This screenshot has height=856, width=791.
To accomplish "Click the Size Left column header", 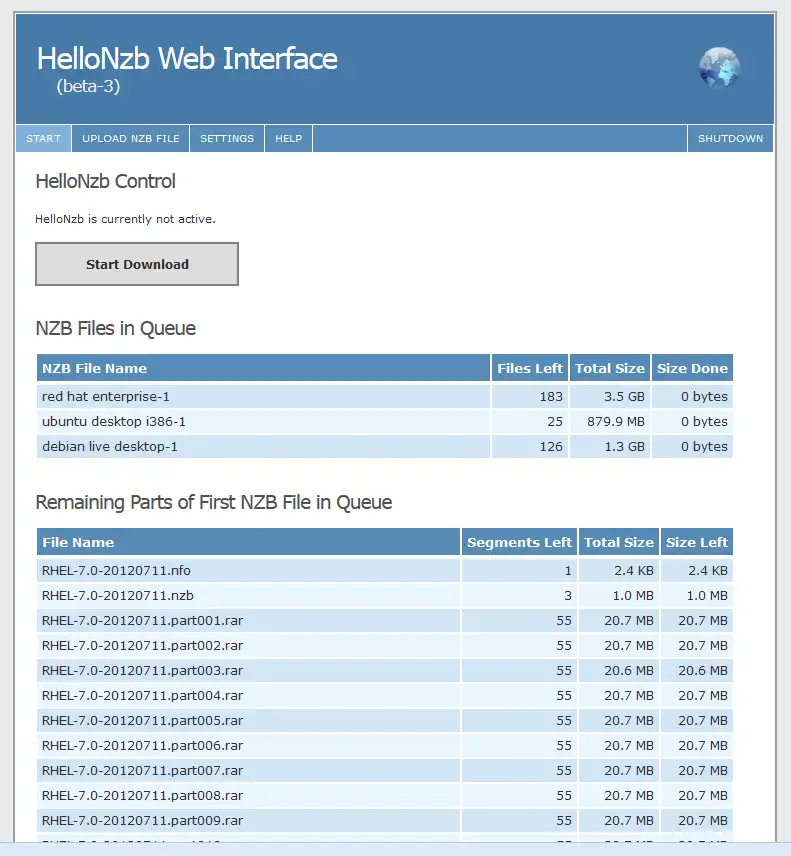I will click(697, 542).
